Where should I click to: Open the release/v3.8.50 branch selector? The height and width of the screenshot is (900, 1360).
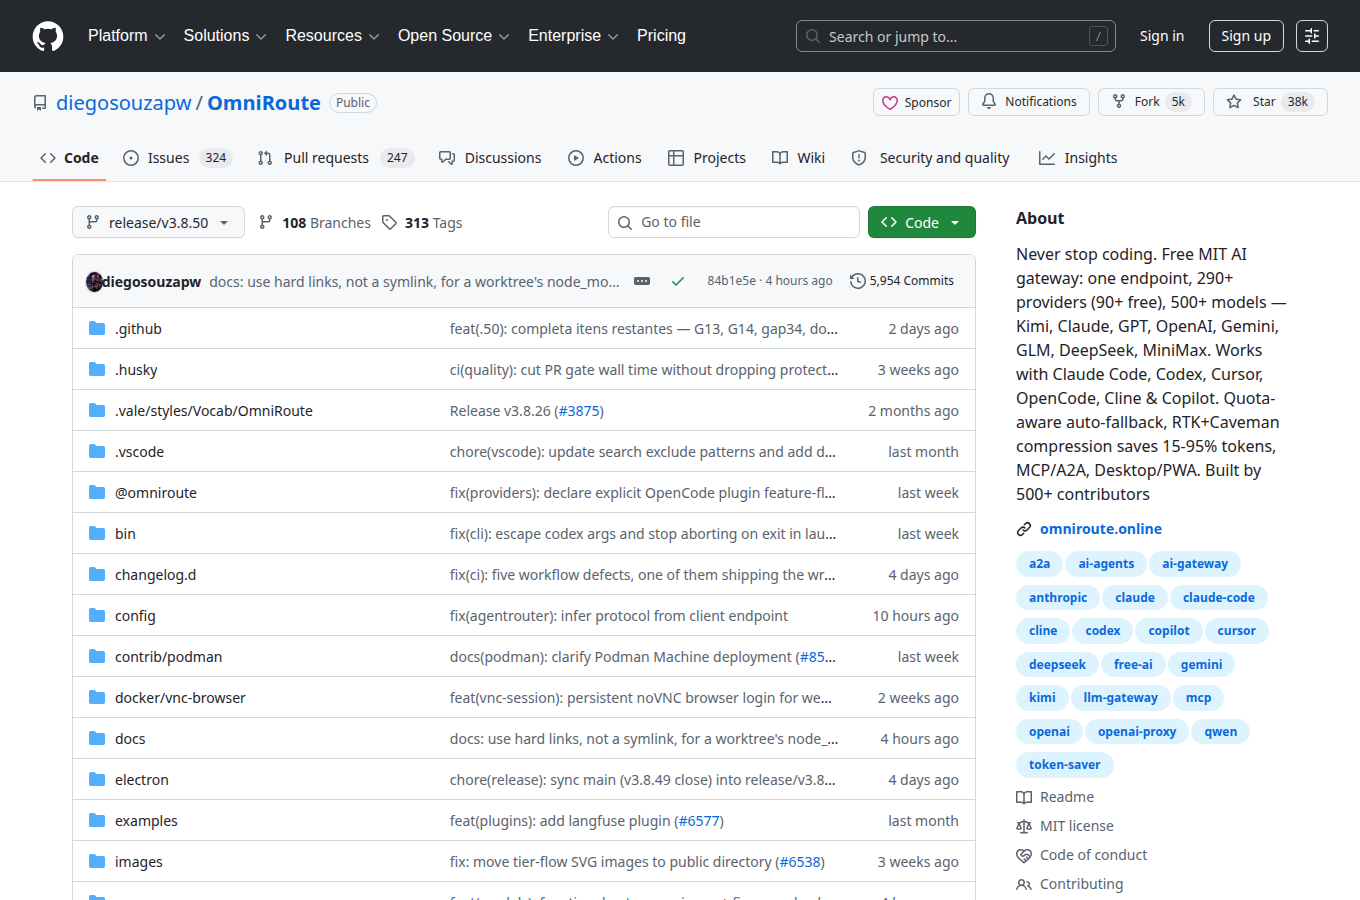[x=158, y=222]
